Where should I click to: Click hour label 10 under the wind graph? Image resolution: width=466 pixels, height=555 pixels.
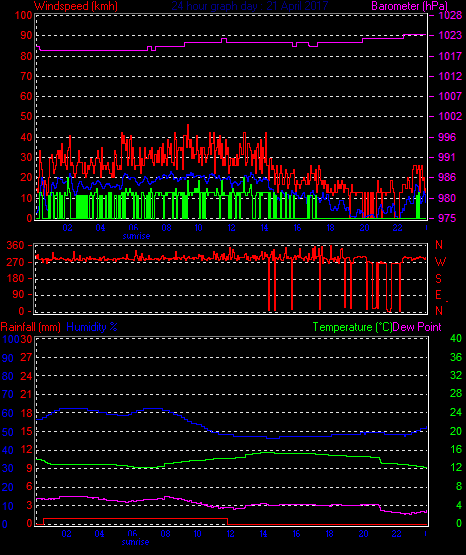point(199,228)
